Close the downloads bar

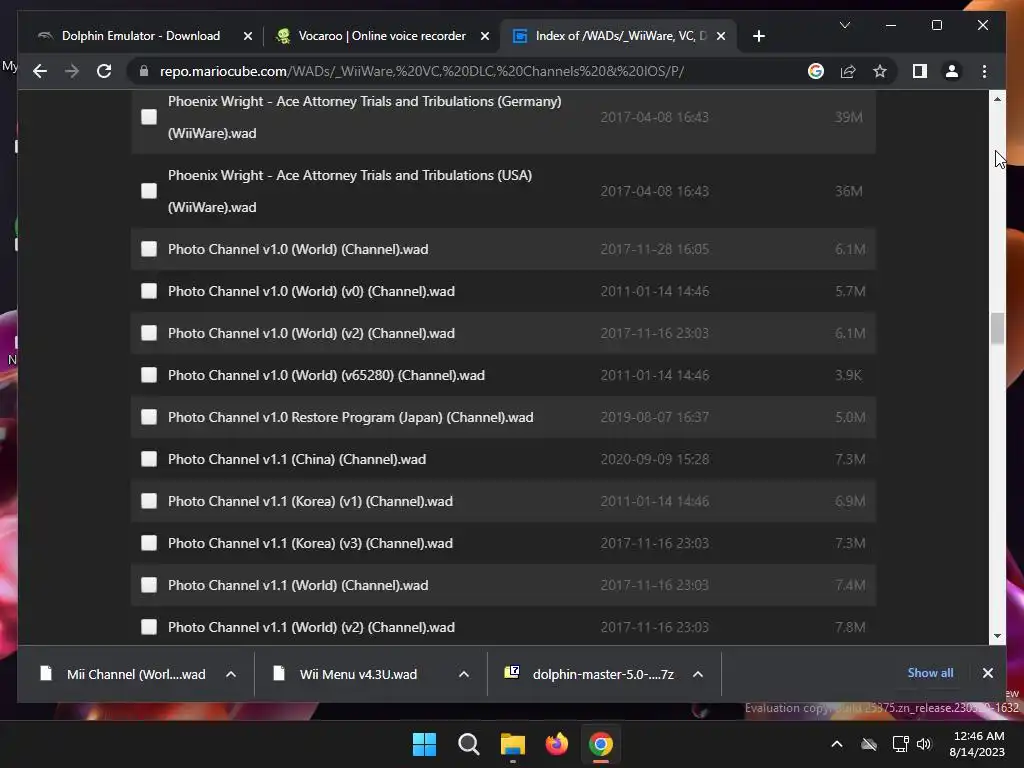pyautogui.click(x=987, y=673)
